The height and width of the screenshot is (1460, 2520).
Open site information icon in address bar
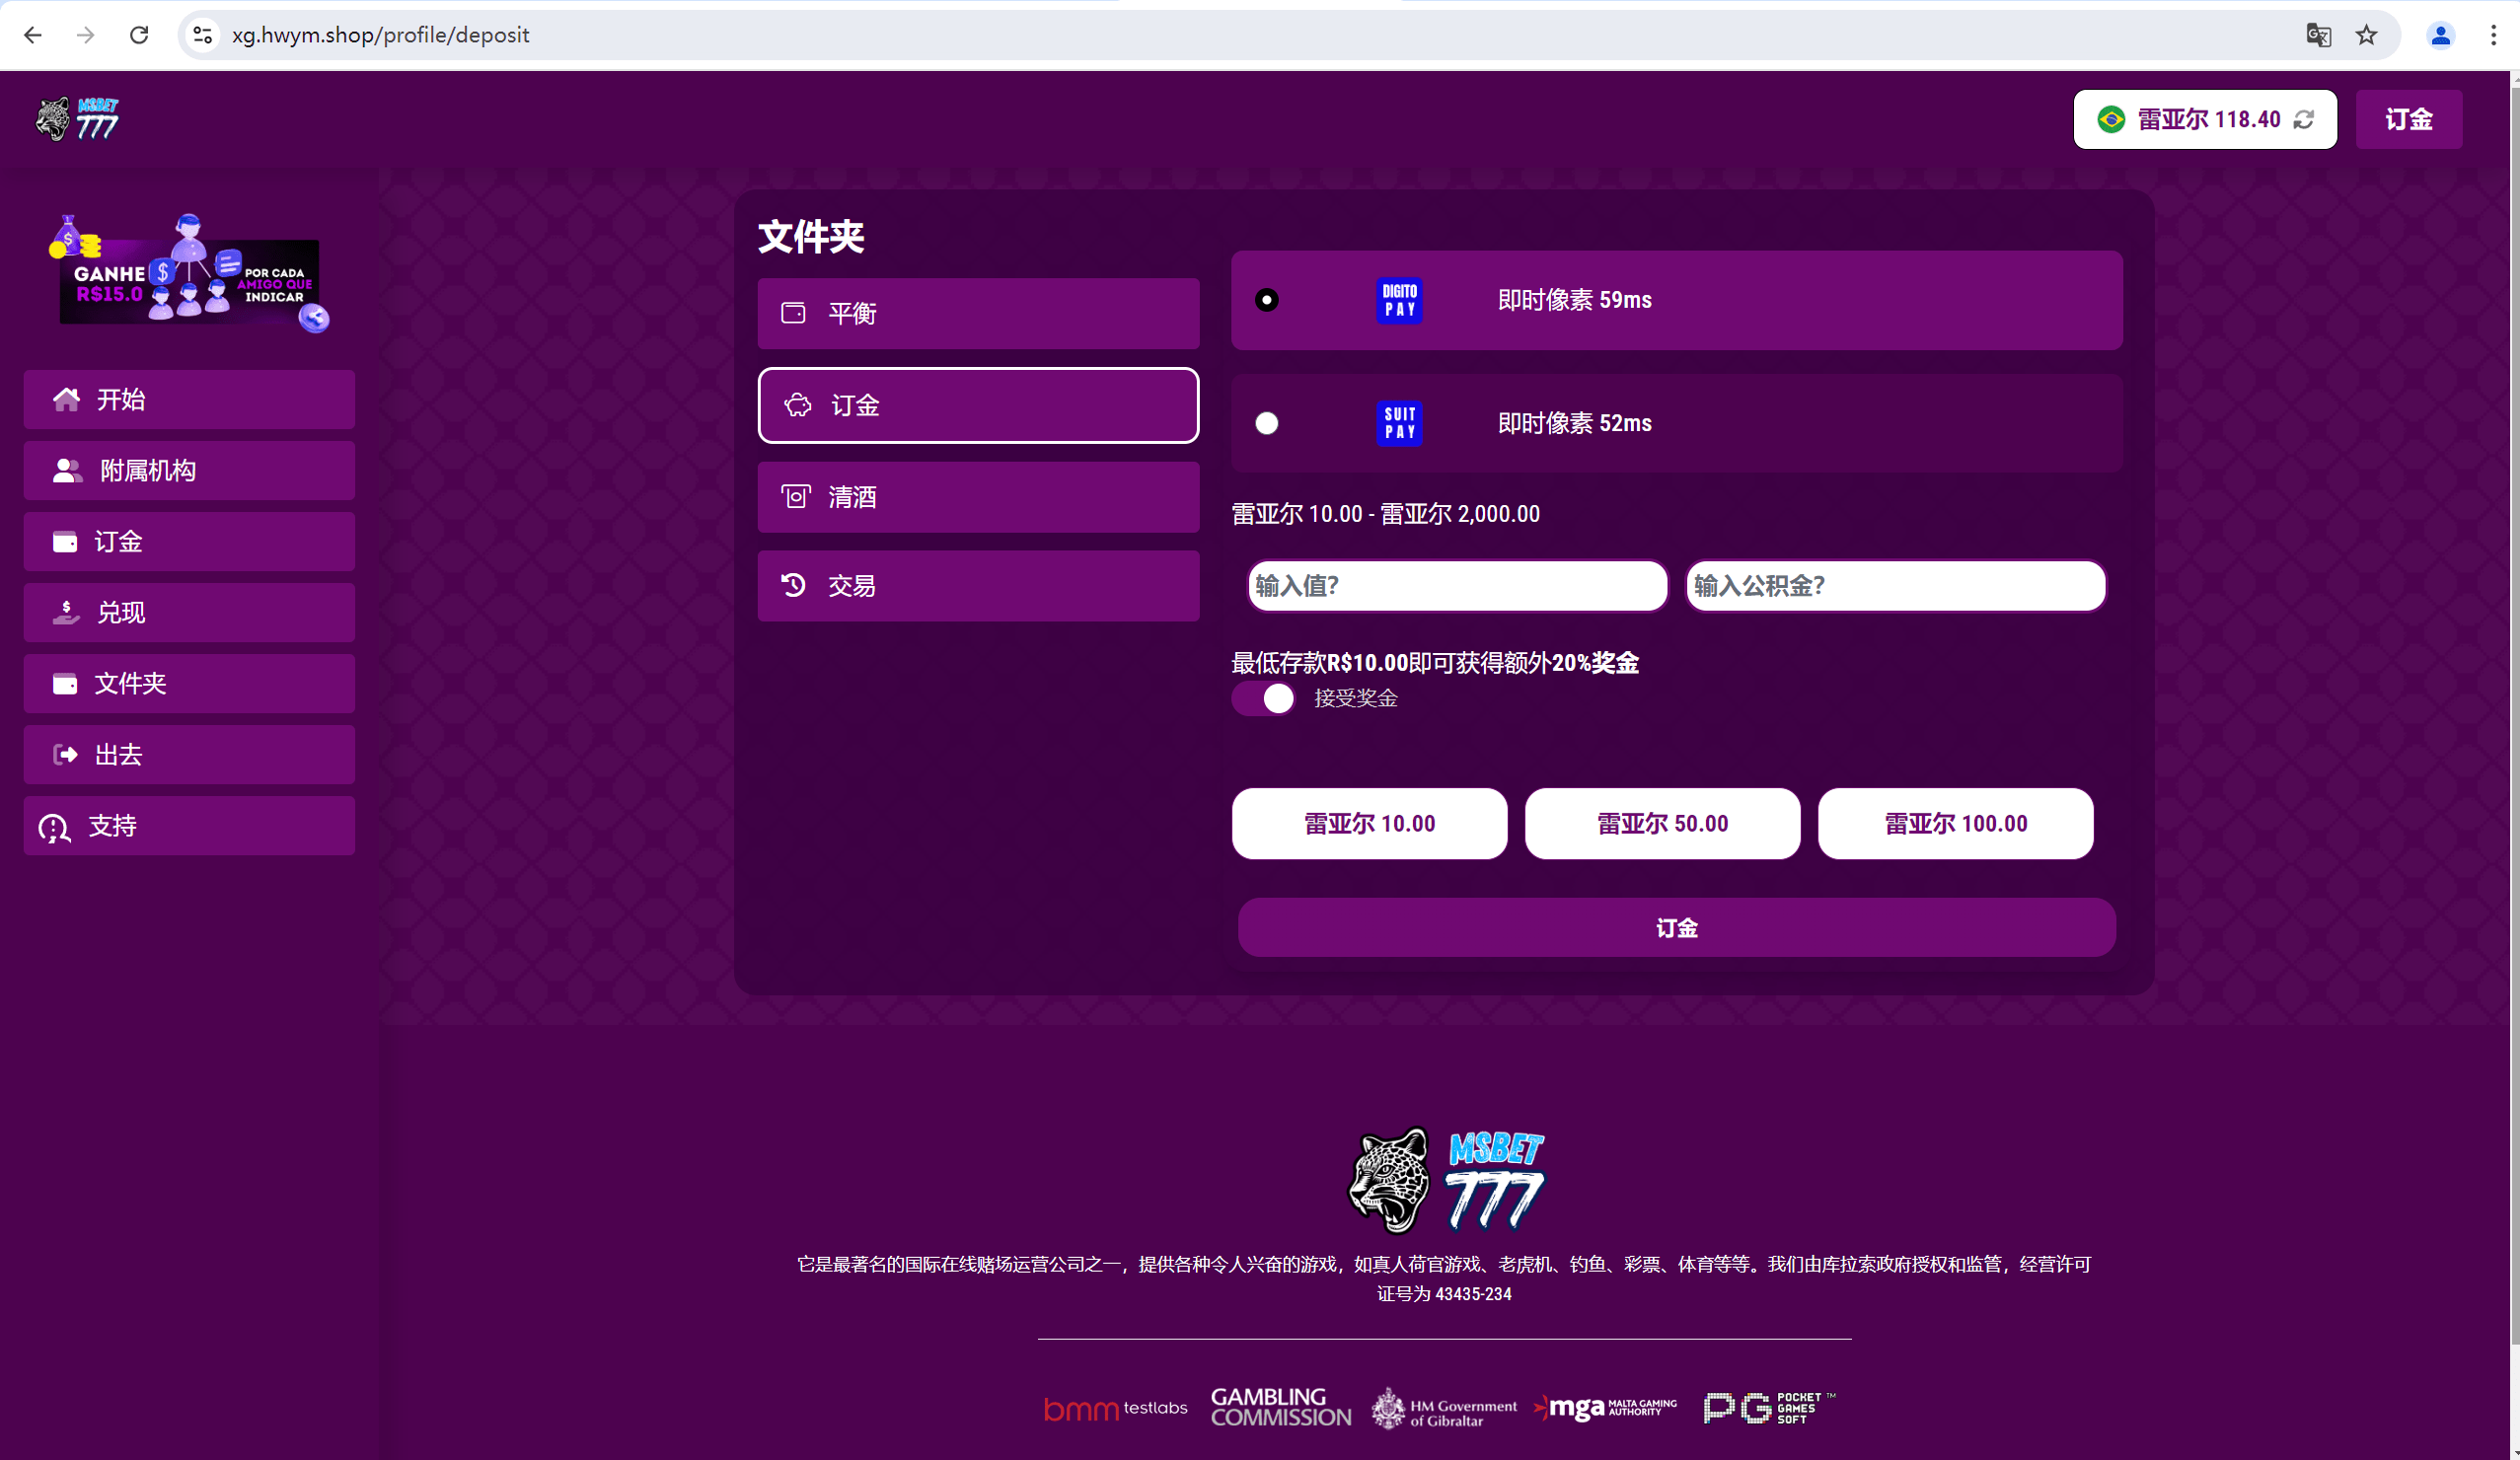pos(203,35)
